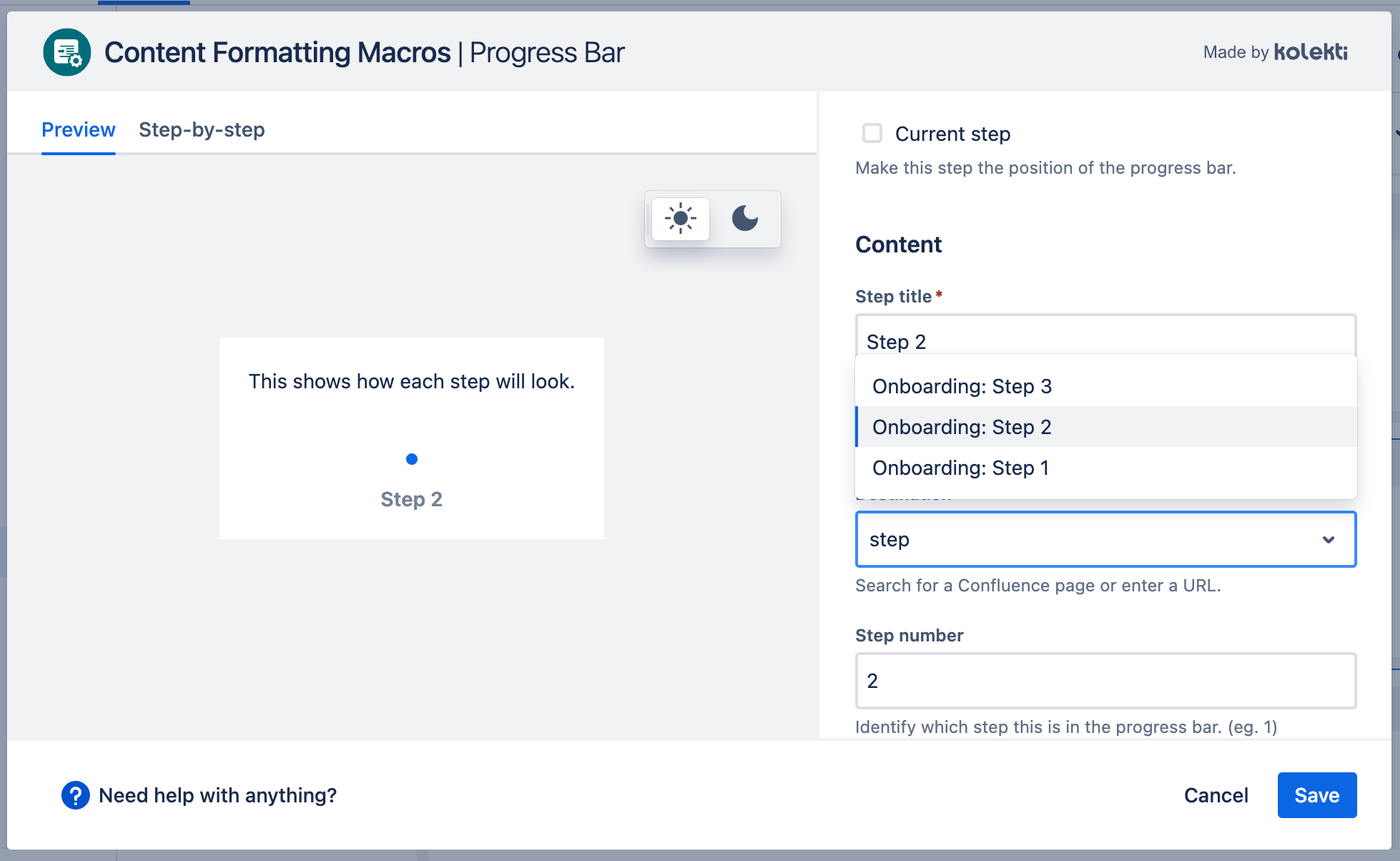Switch preview to dark mode moon icon
The height and width of the screenshot is (861, 1400).
pyautogui.click(x=745, y=219)
